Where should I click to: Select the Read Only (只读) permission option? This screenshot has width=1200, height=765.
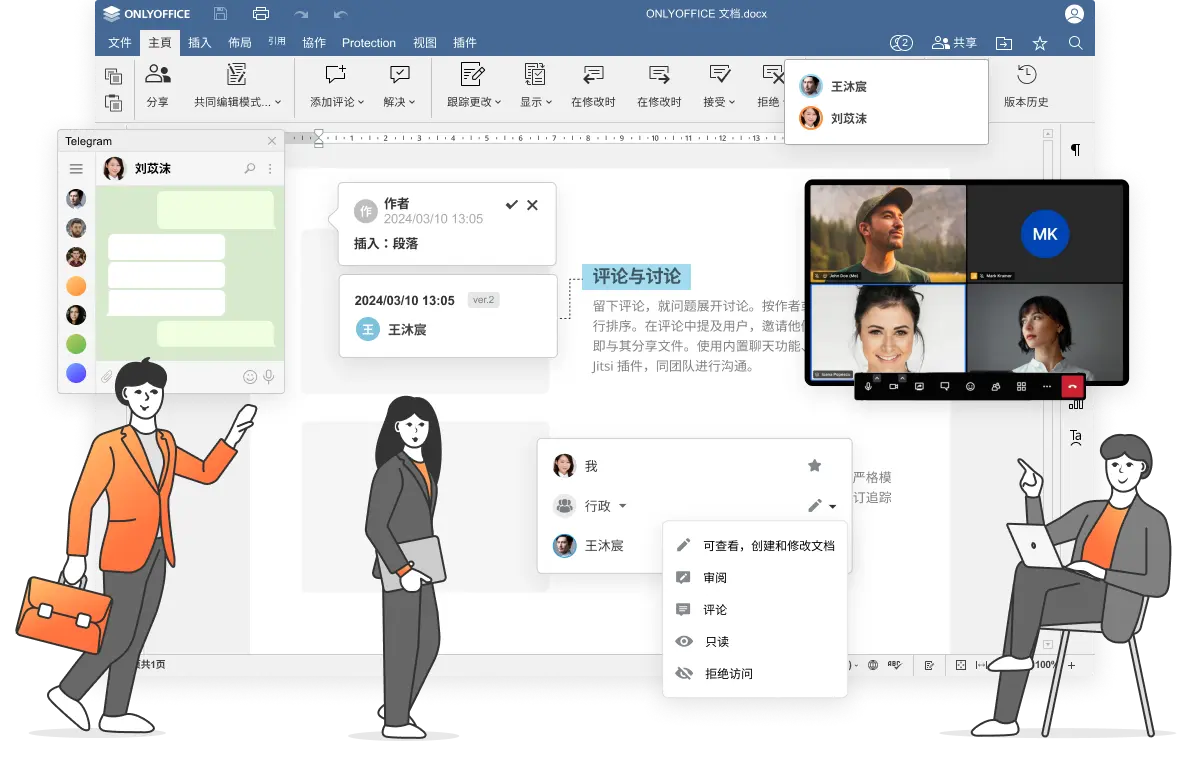[x=716, y=642]
